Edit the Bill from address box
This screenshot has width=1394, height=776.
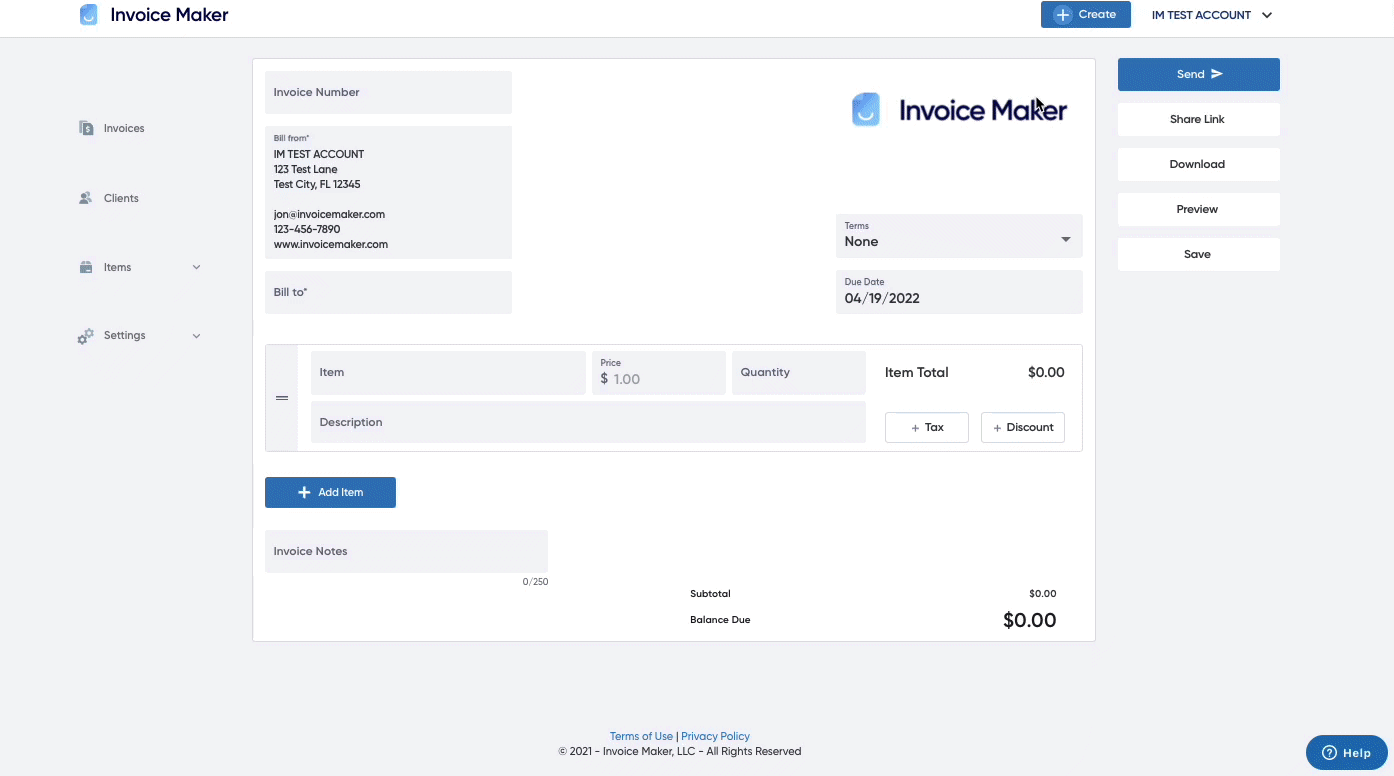[388, 192]
